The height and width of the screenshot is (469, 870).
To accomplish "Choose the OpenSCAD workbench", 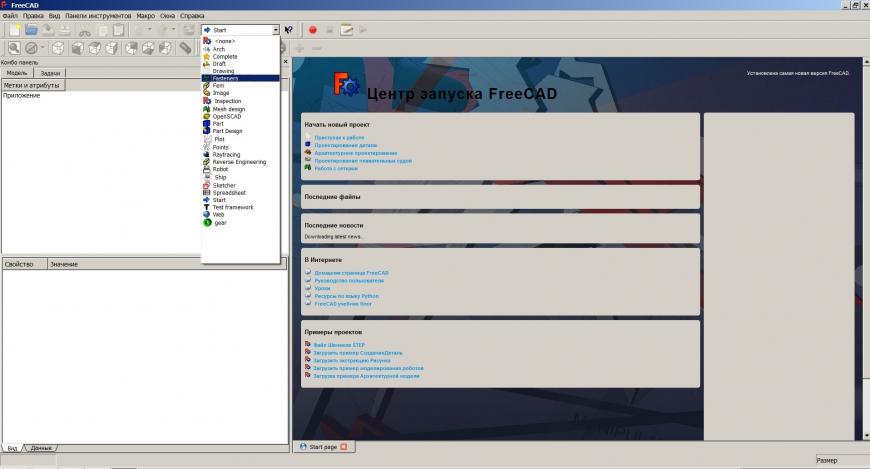I will click(240, 117).
